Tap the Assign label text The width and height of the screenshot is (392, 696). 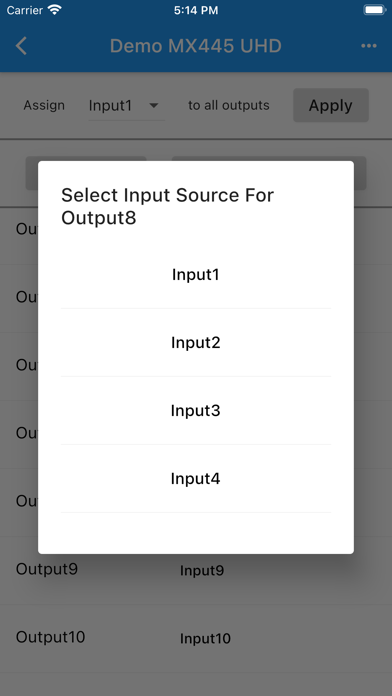[x=44, y=106]
